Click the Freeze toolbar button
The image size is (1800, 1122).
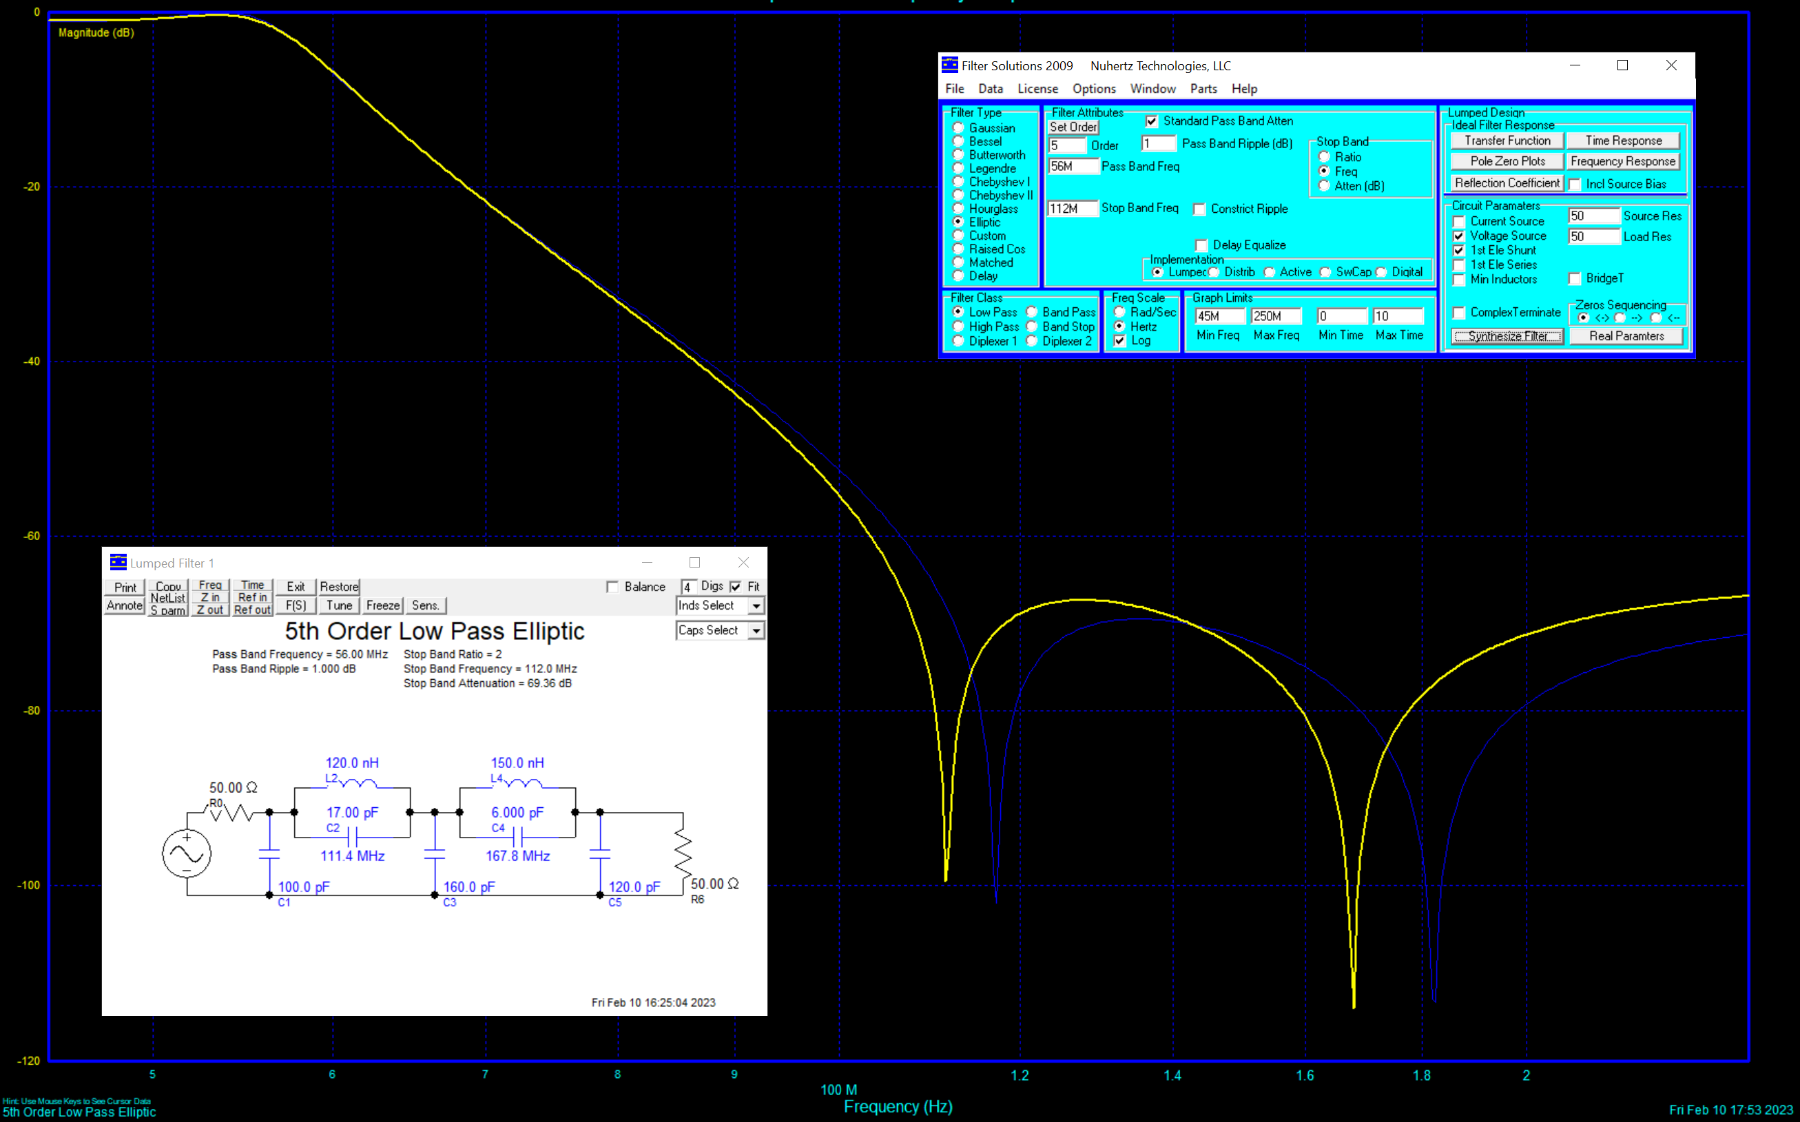(x=383, y=606)
